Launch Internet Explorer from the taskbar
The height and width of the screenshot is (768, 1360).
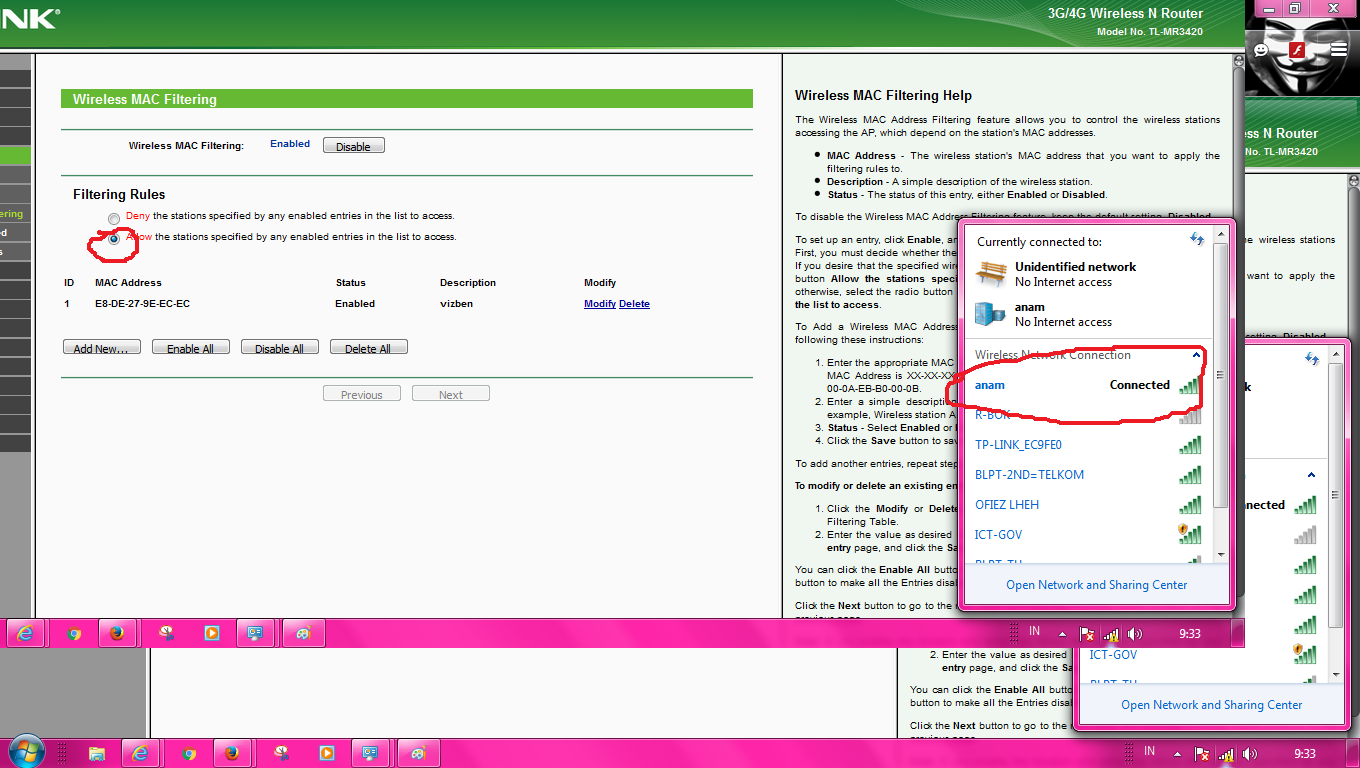coord(143,752)
